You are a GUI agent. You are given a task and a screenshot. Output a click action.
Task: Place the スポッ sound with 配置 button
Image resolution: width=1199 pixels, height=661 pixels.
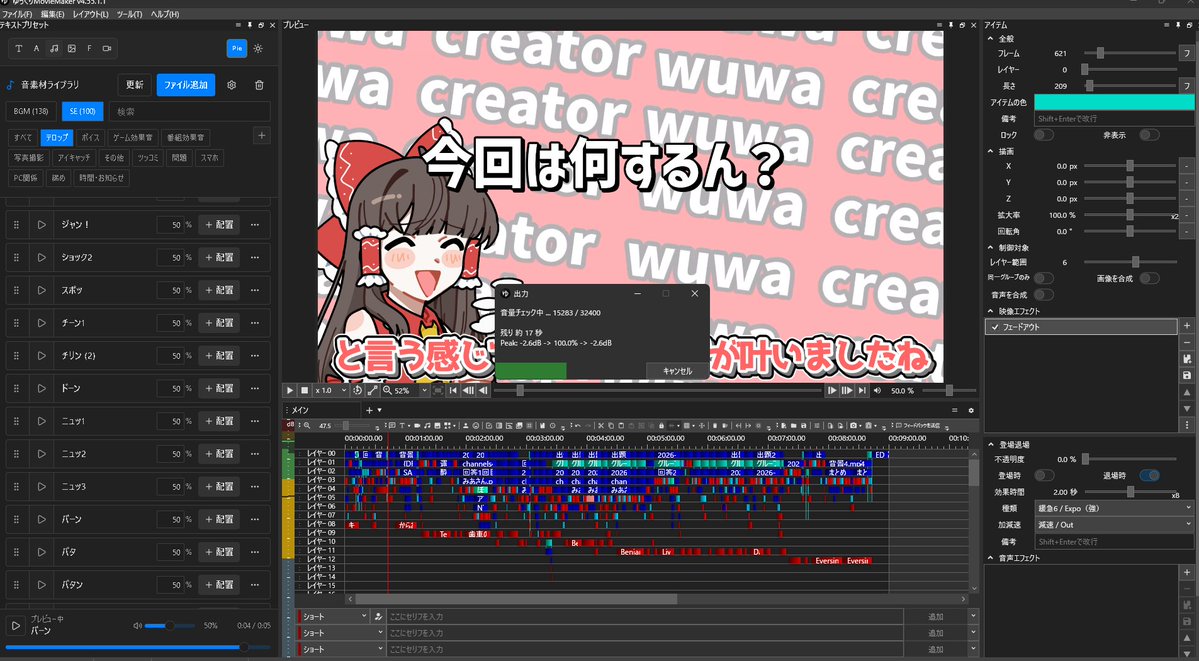click(x=219, y=291)
